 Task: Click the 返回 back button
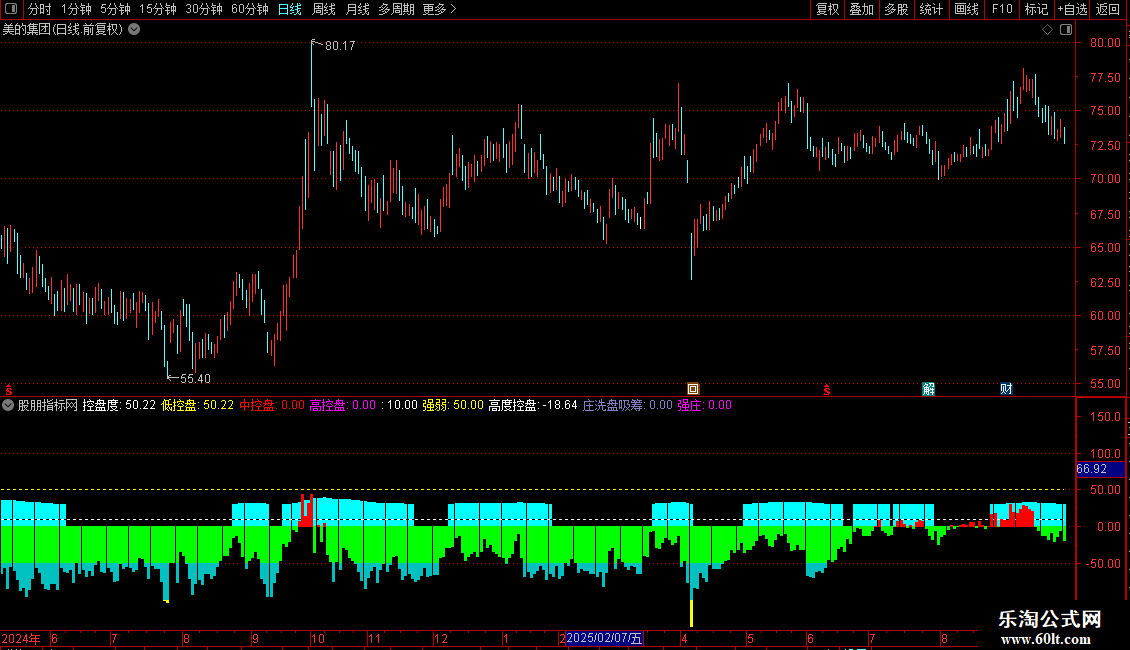point(1108,9)
